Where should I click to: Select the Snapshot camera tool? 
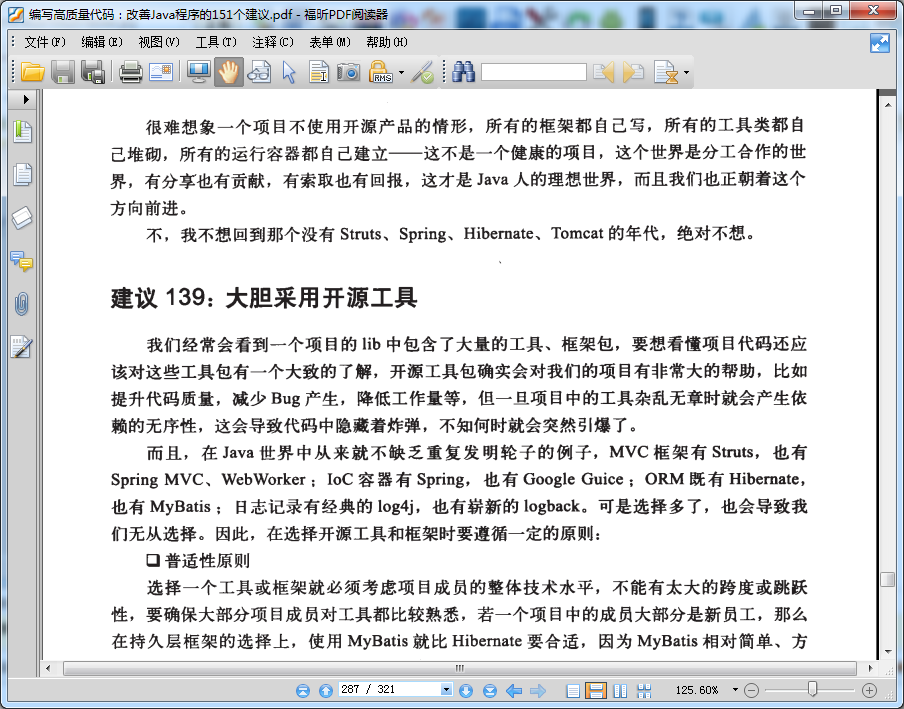point(348,72)
